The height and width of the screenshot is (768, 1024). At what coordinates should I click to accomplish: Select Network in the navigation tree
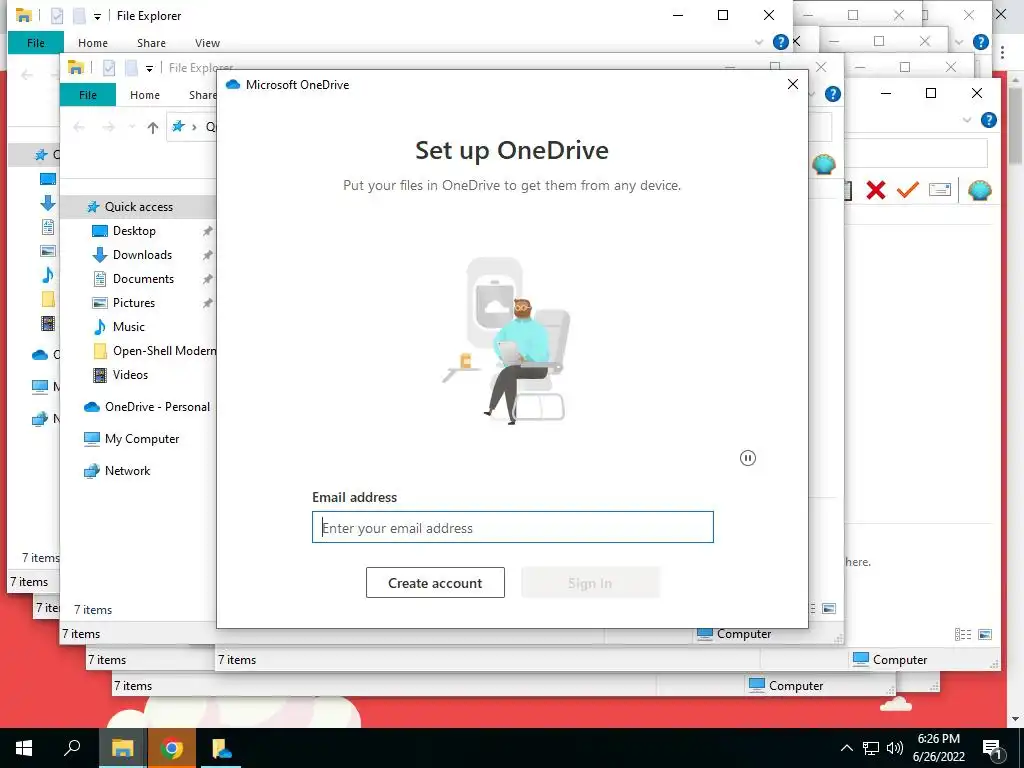[127, 471]
